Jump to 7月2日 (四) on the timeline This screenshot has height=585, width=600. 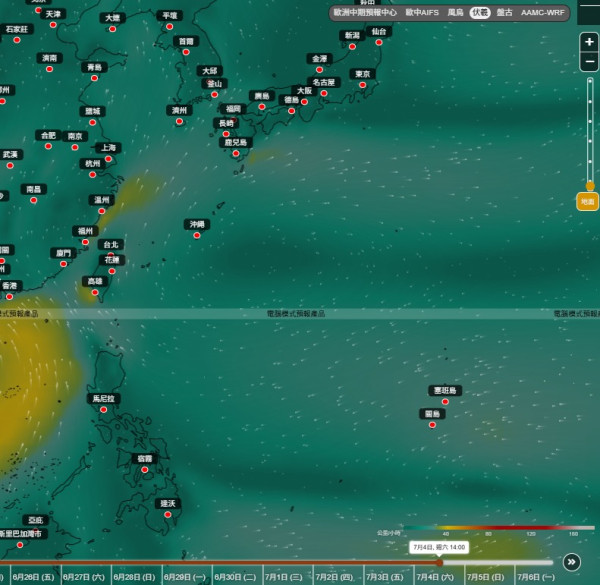coord(334,577)
